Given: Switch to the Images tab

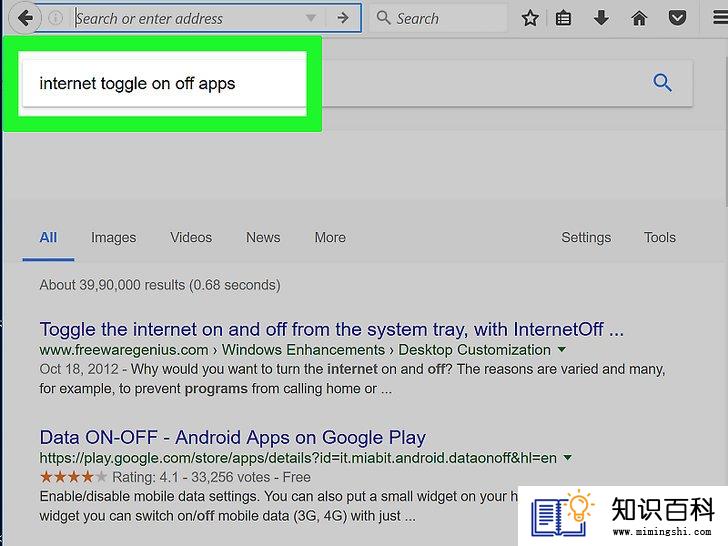Looking at the screenshot, I should [114, 237].
